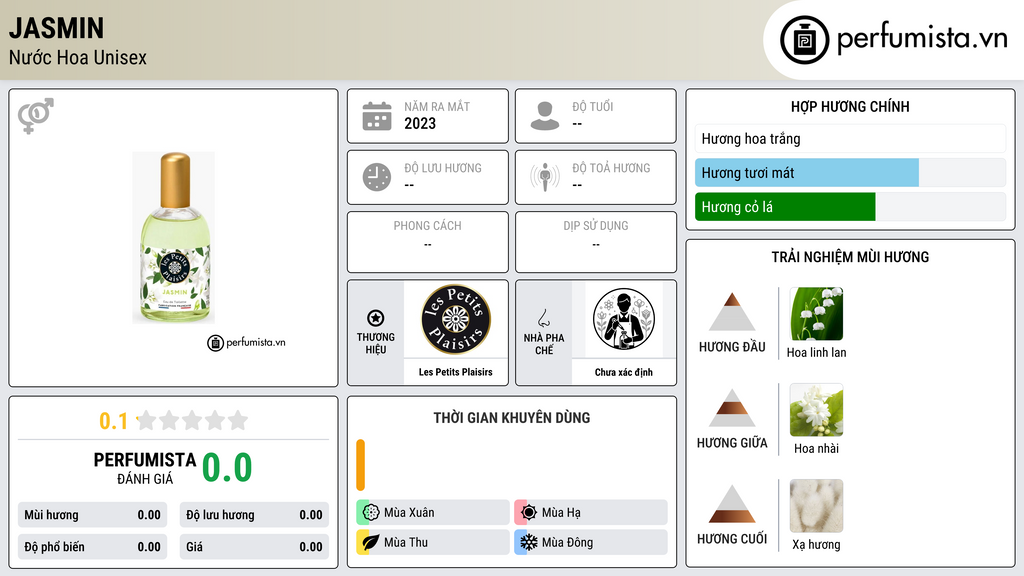This screenshot has height=576, width=1024.
Task: Click the Hương hoa trắng accord row
Action: coord(850,138)
